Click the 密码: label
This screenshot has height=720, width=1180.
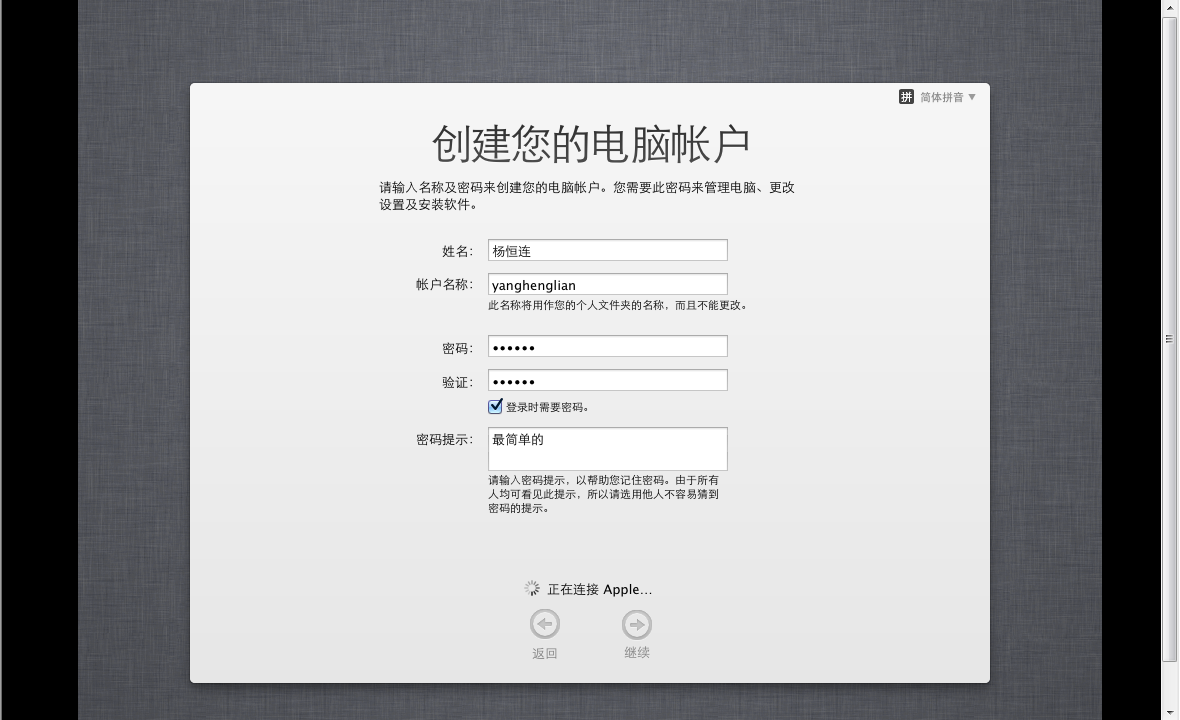[458, 348]
